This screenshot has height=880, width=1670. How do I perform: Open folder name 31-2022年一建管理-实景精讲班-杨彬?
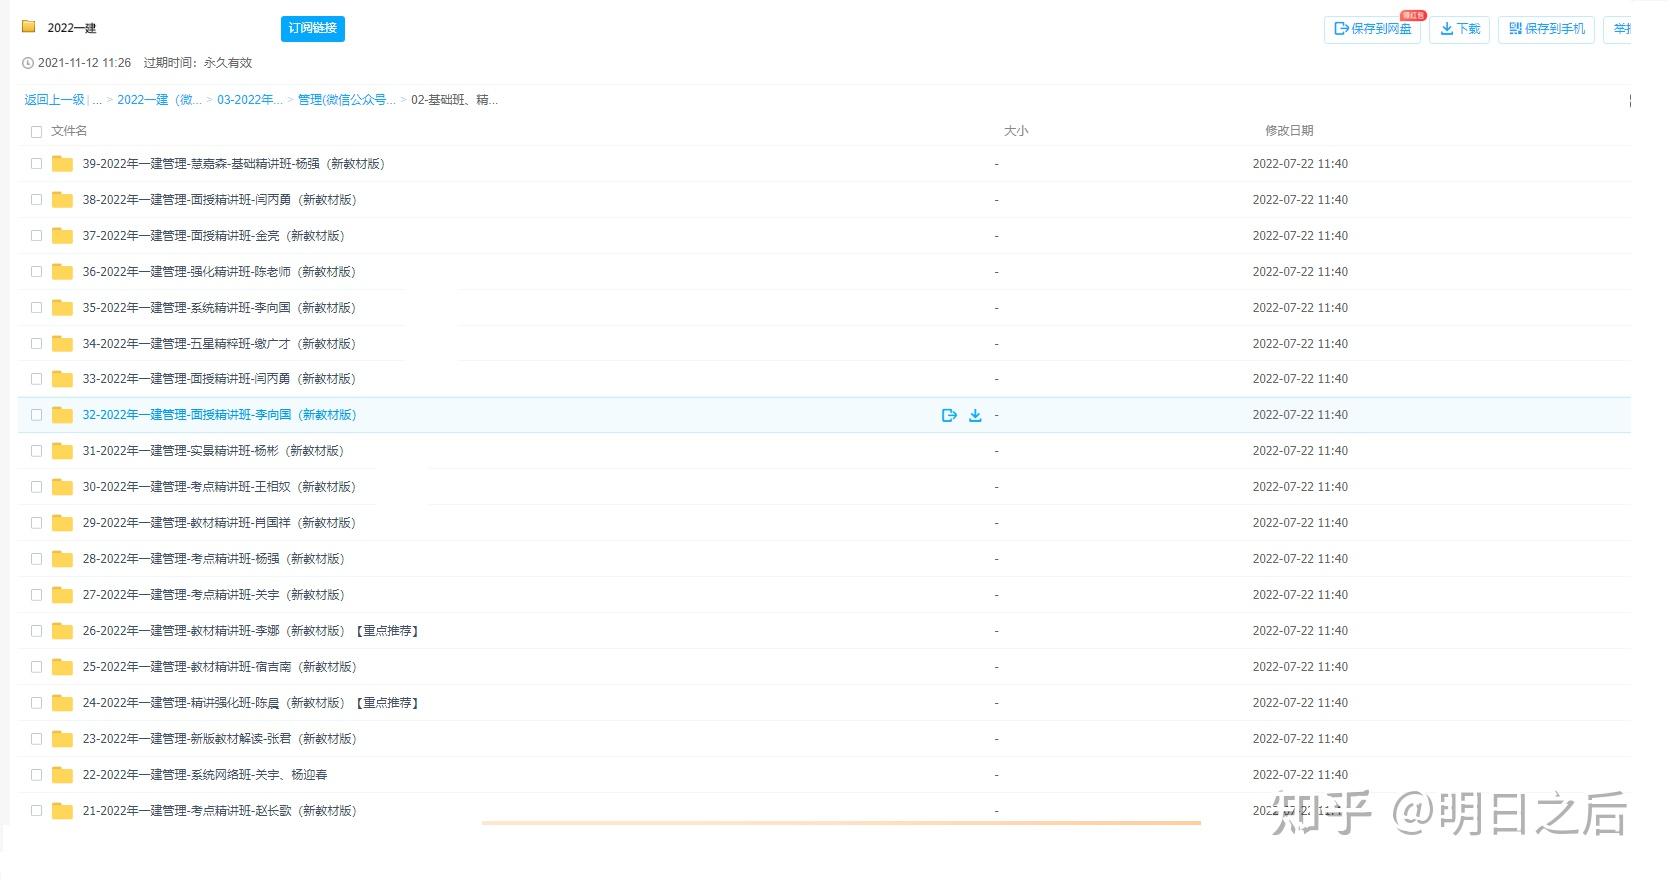(213, 451)
